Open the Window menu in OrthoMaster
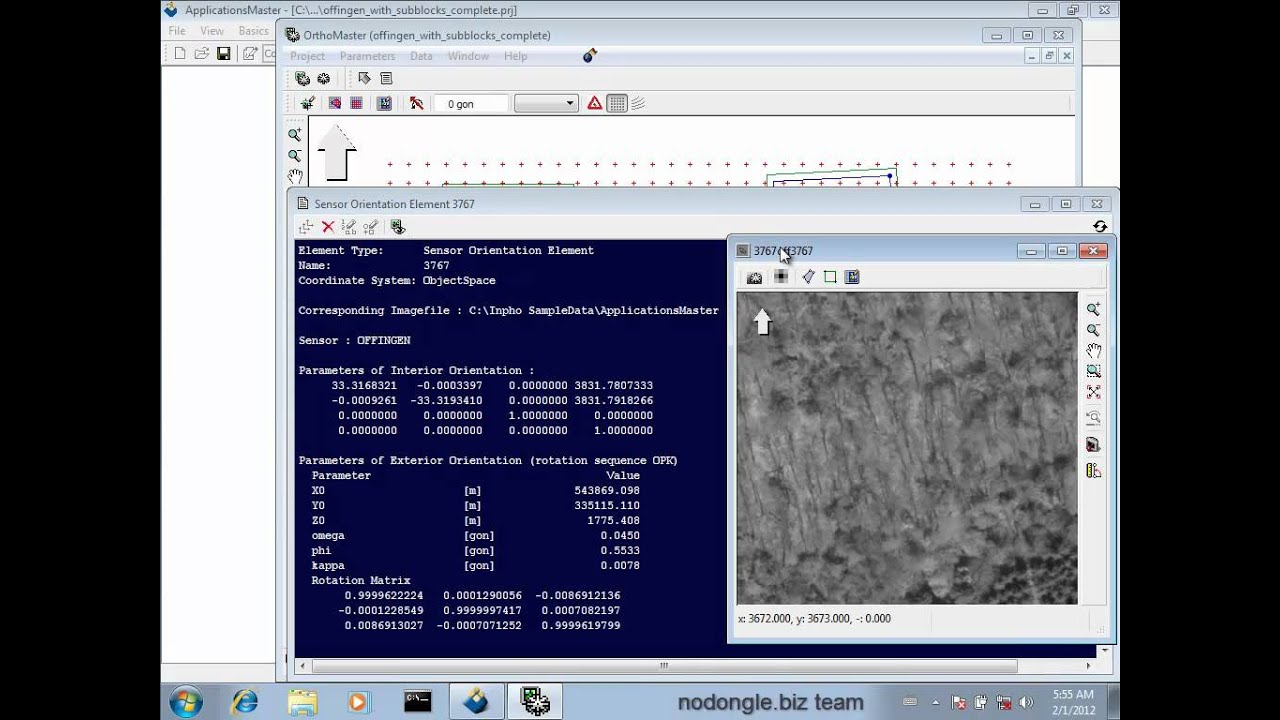The width and height of the screenshot is (1280, 720). tap(468, 56)
